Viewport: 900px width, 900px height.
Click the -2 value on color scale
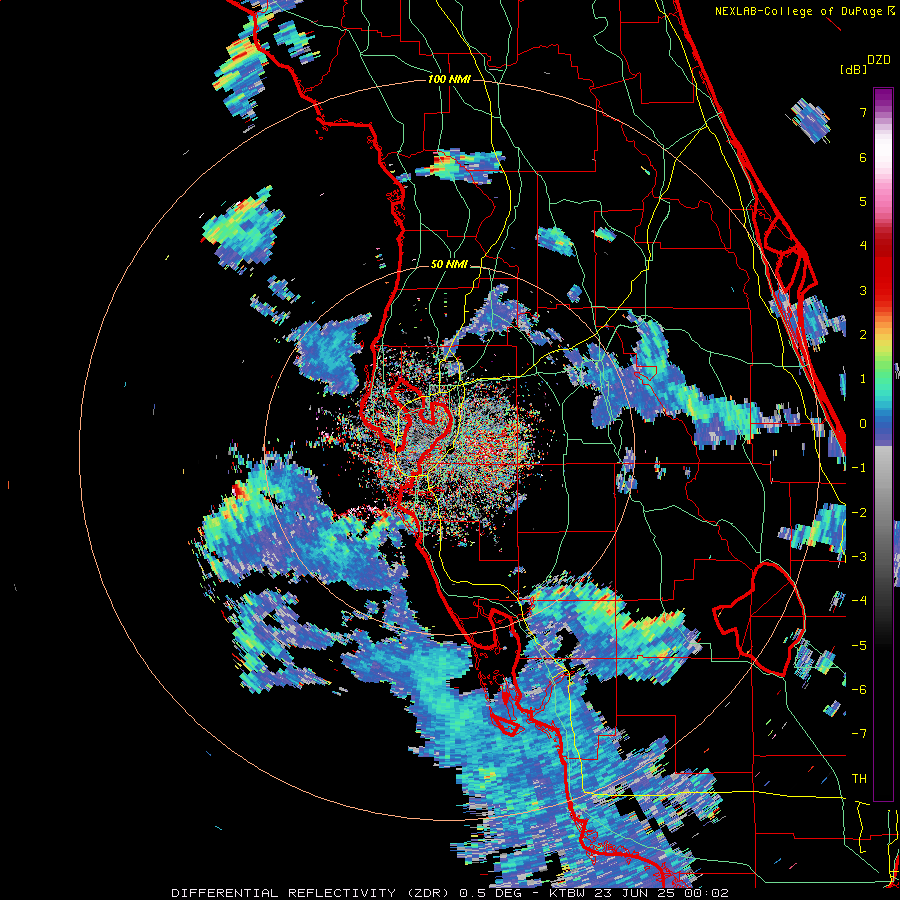point(859,512)
